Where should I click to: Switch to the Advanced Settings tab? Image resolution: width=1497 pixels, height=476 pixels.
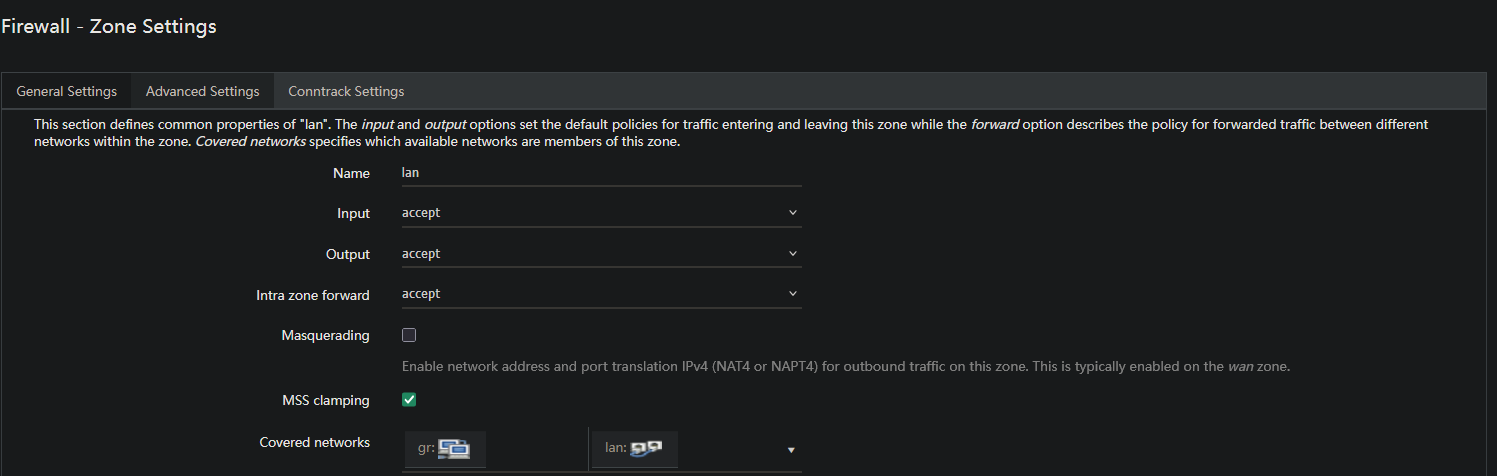[x=203, y=91]
